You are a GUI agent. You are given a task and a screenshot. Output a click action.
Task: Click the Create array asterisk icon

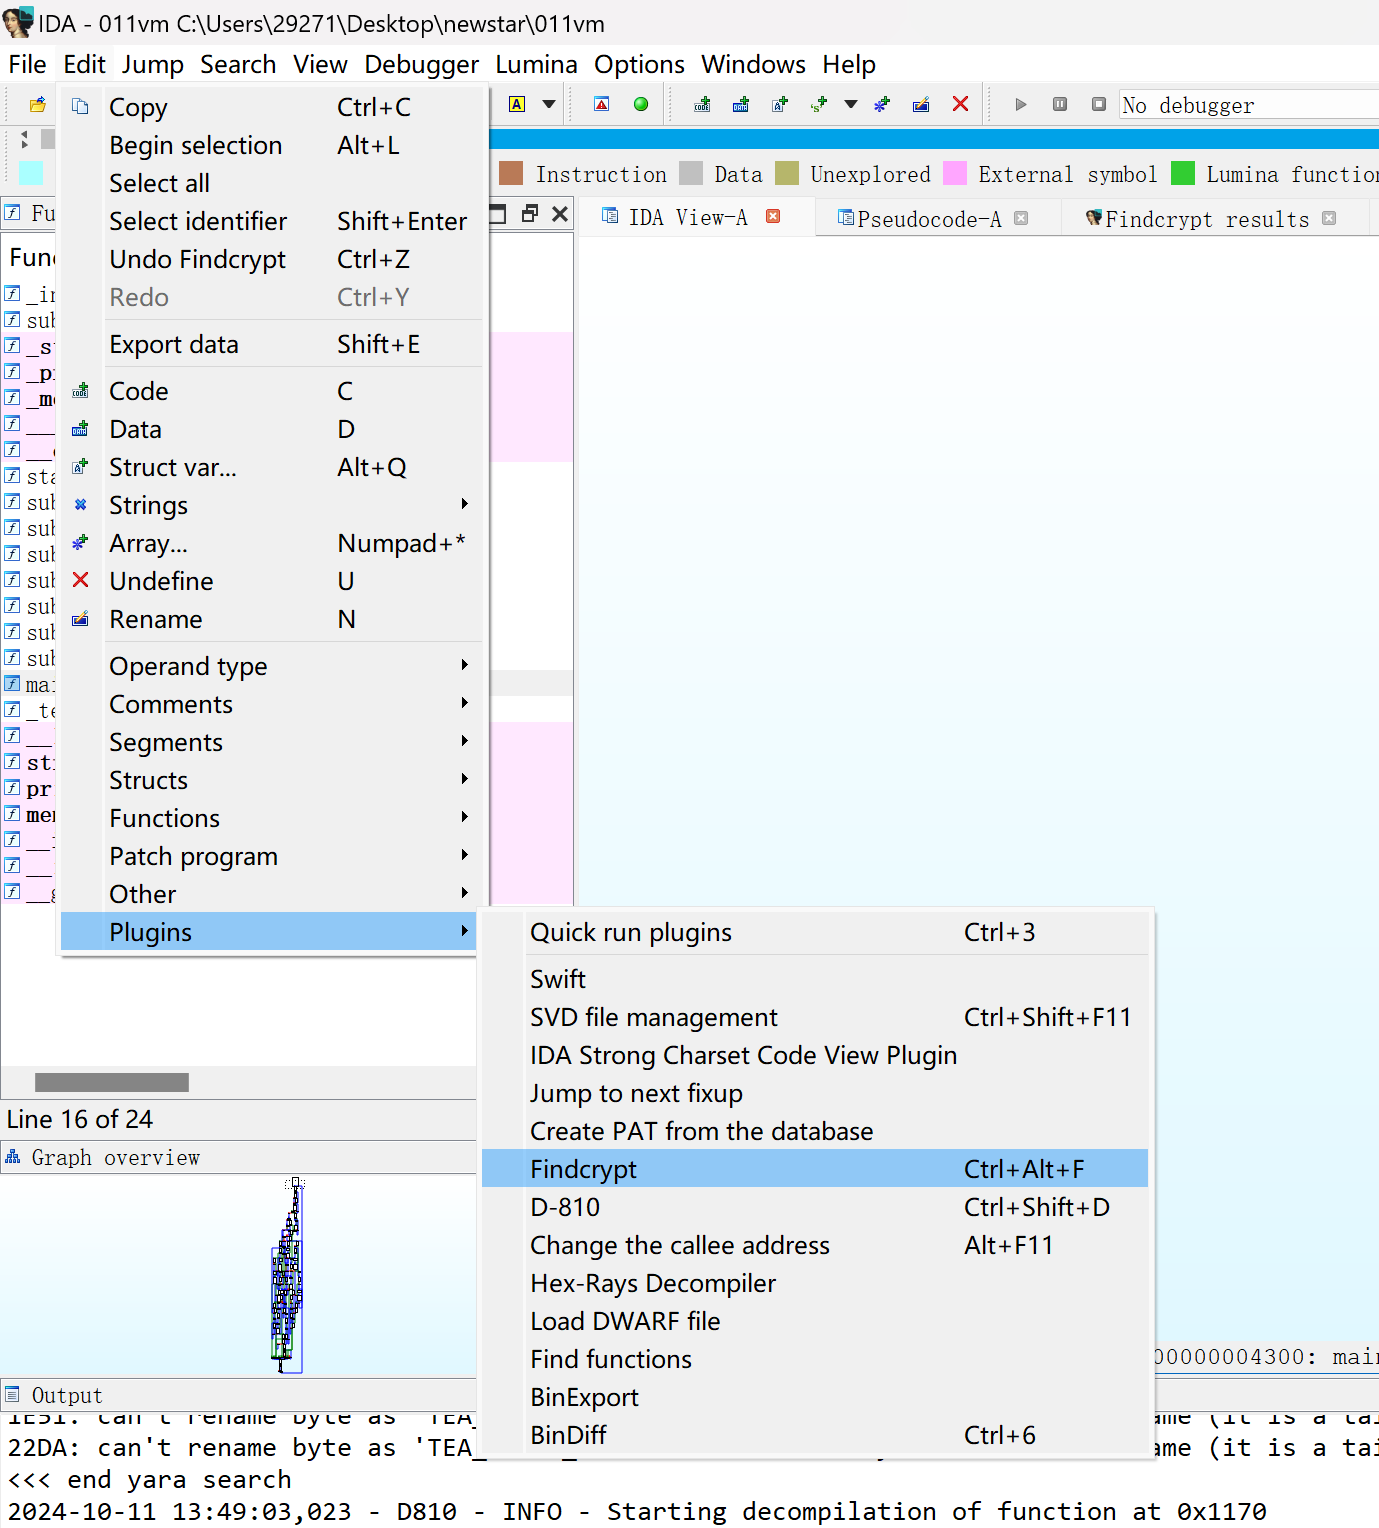click(x=882, y=103)
